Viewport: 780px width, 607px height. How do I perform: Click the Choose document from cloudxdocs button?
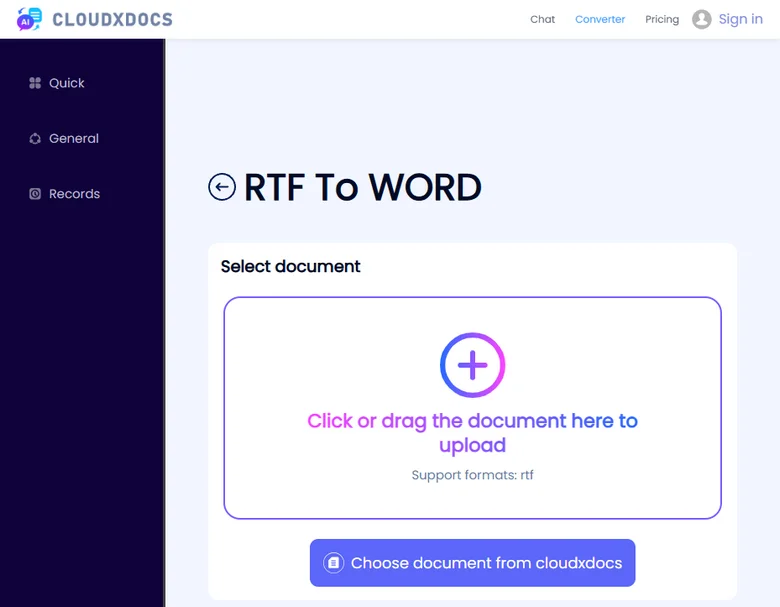click(x=473, y=563)
